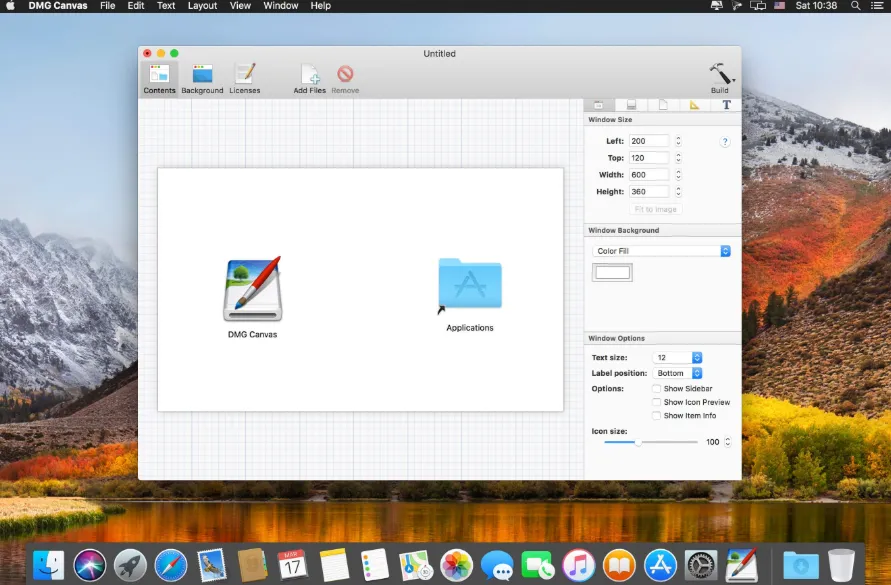Click the Spotlight search icon
Screen dimensions: 891x585
(855, 6)
